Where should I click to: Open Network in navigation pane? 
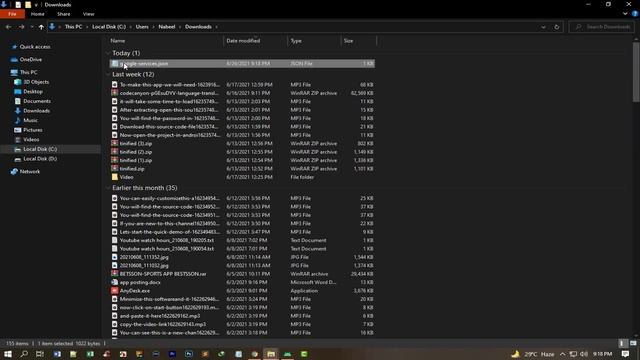(x=30, y=172)
